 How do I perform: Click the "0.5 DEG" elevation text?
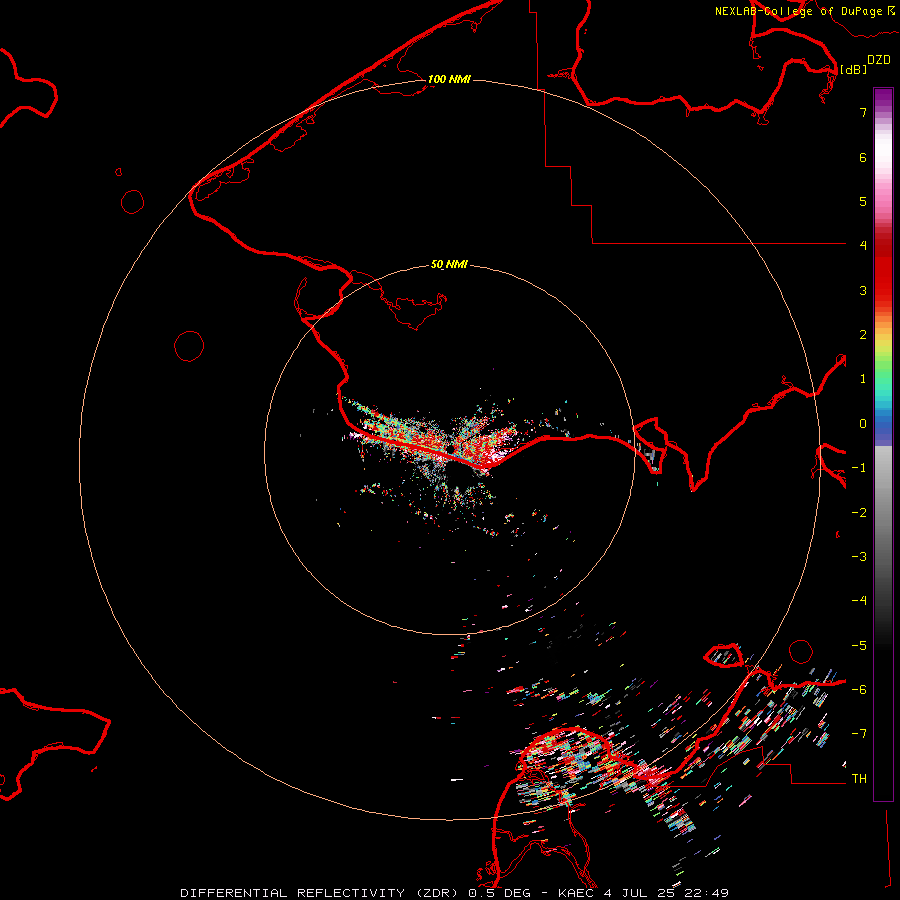coord(499,893)
